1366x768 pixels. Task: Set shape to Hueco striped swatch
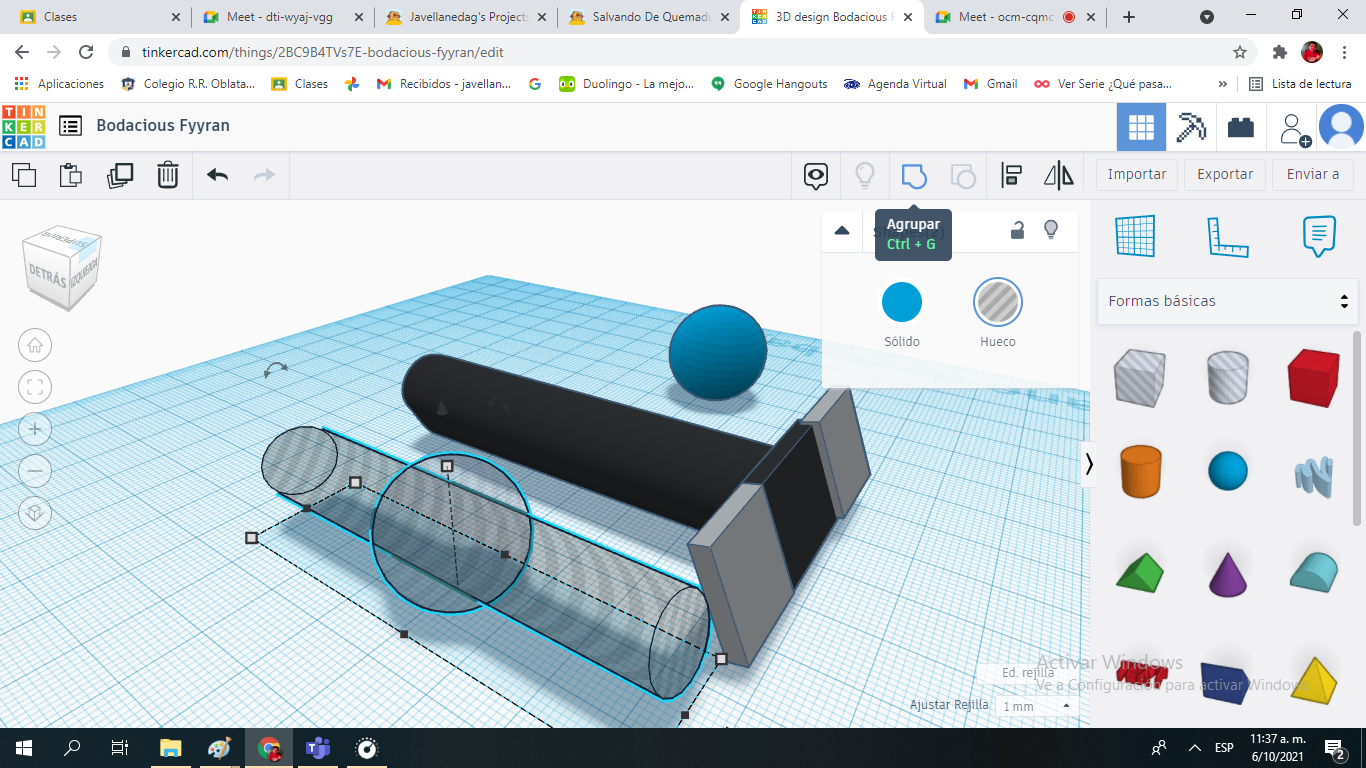998,302
